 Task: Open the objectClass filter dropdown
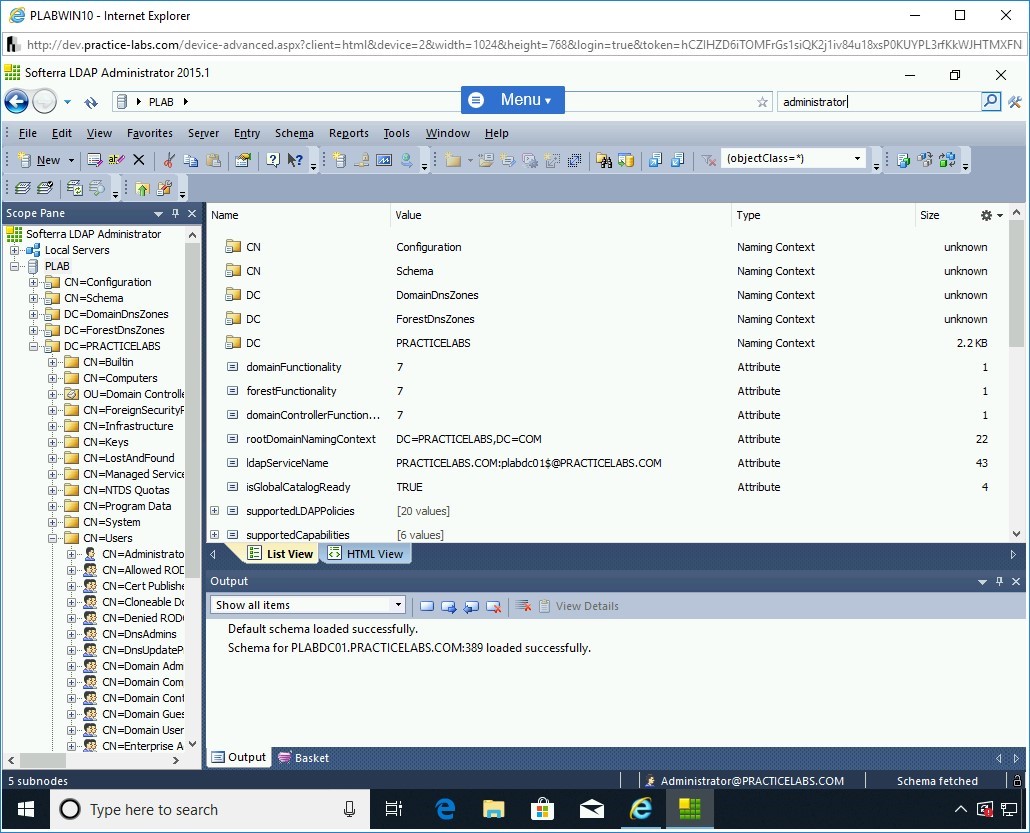[857, 159]
